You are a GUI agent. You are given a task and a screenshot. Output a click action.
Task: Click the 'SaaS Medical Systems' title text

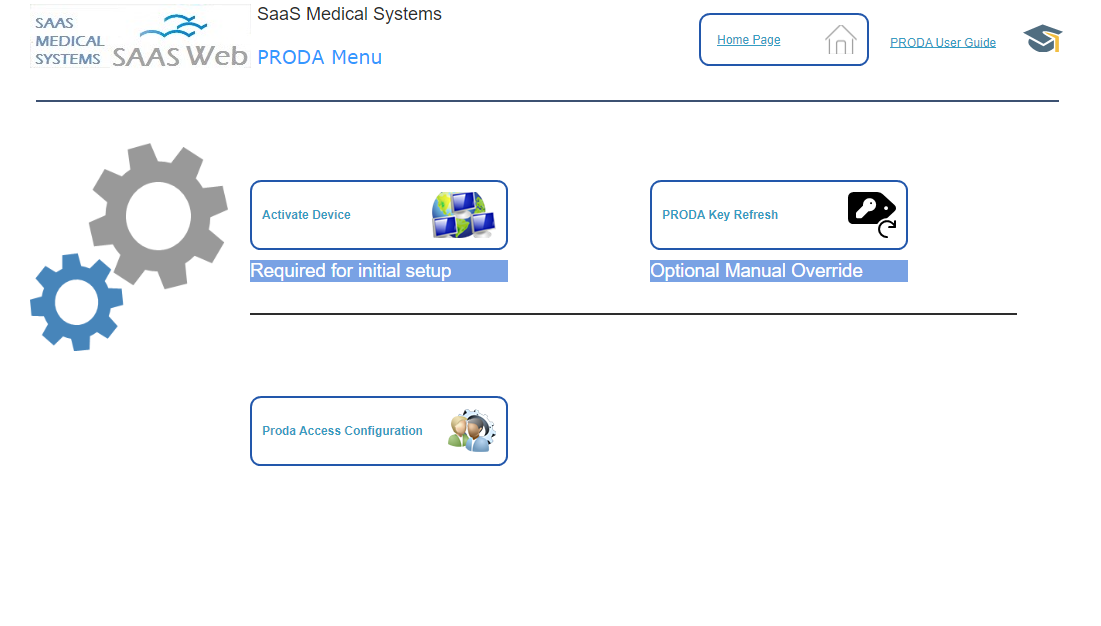(349, 14)
